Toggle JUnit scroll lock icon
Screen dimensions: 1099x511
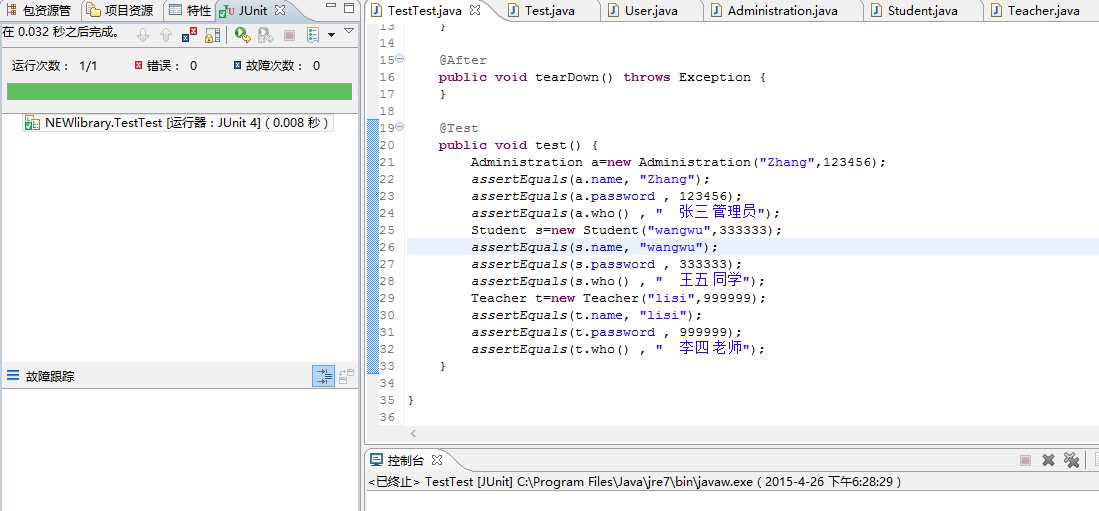pyautogui.click(x=213, y=34)
